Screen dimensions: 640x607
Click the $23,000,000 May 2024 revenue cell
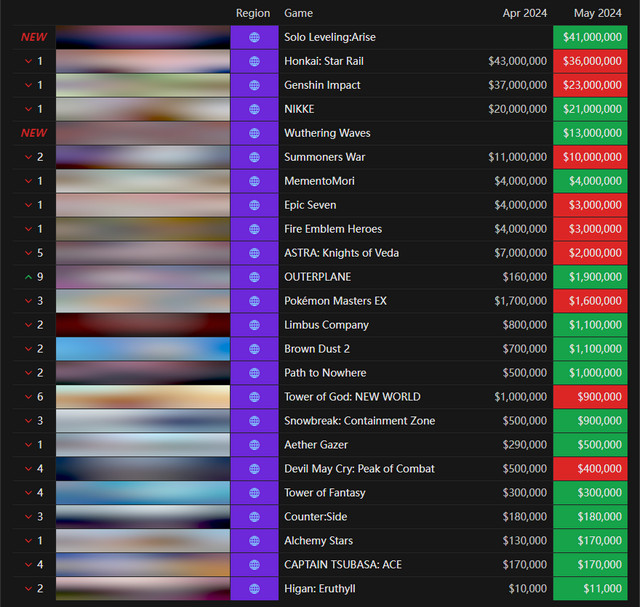(590, 85)
